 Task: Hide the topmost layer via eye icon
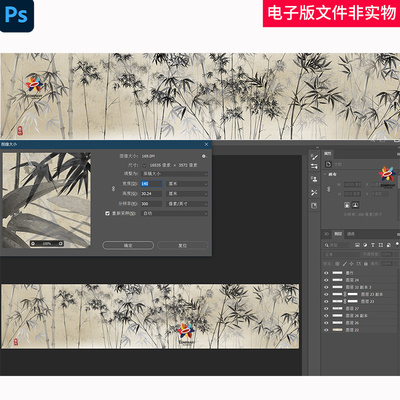[326, 273]
